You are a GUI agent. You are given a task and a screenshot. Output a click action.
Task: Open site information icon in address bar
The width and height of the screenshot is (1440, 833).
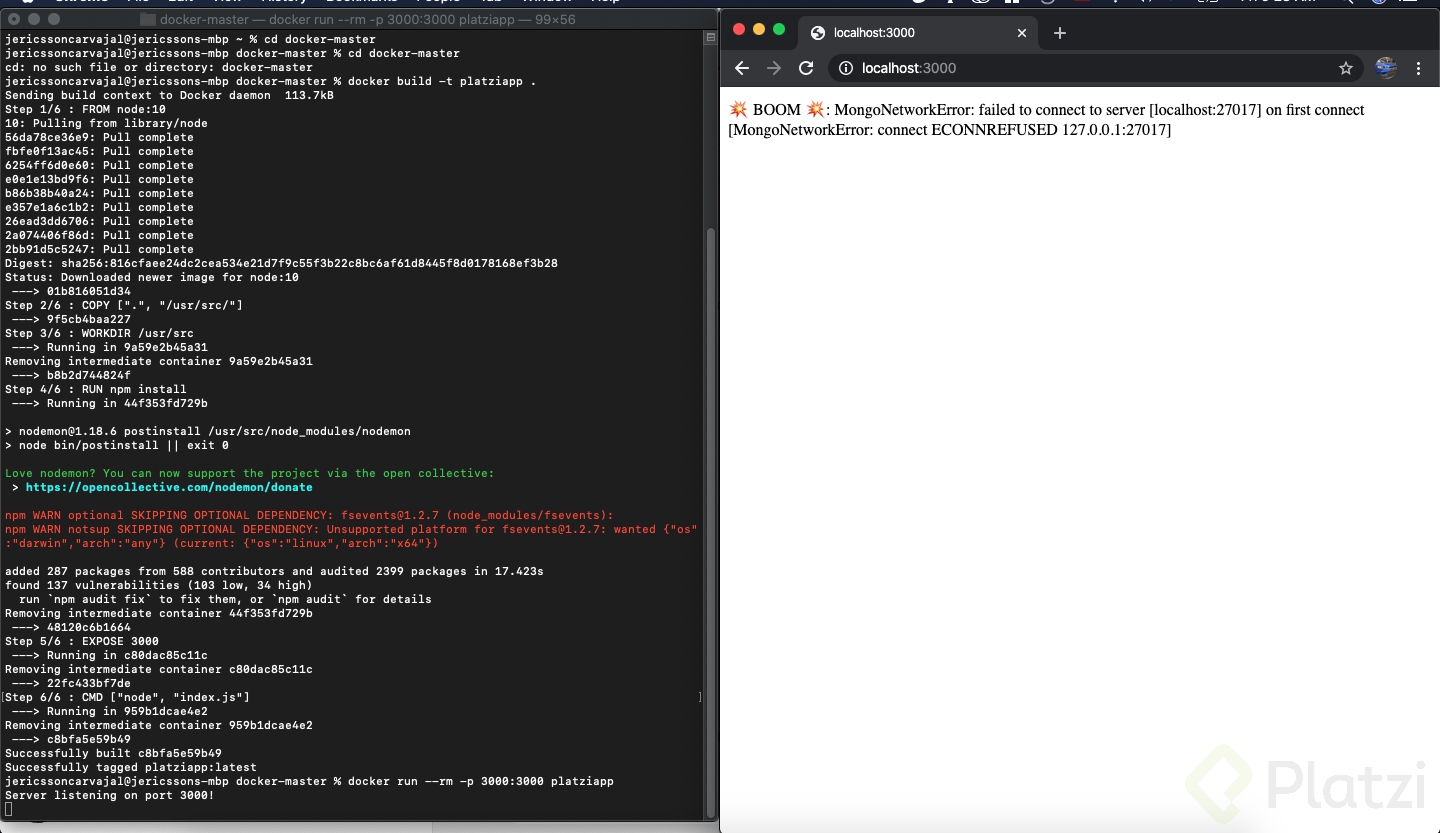tap(846, 68)
